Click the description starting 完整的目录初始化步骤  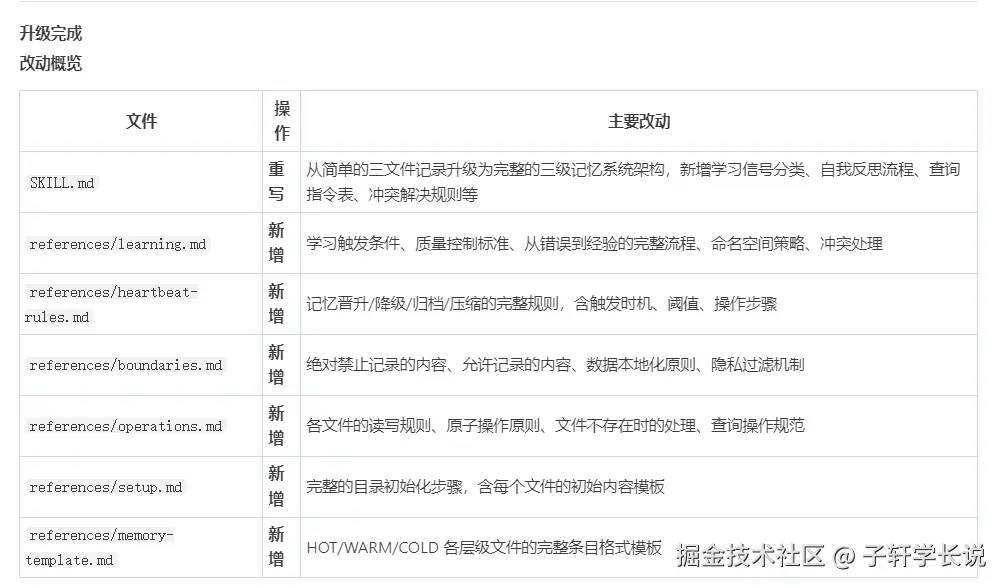[485, 487]
